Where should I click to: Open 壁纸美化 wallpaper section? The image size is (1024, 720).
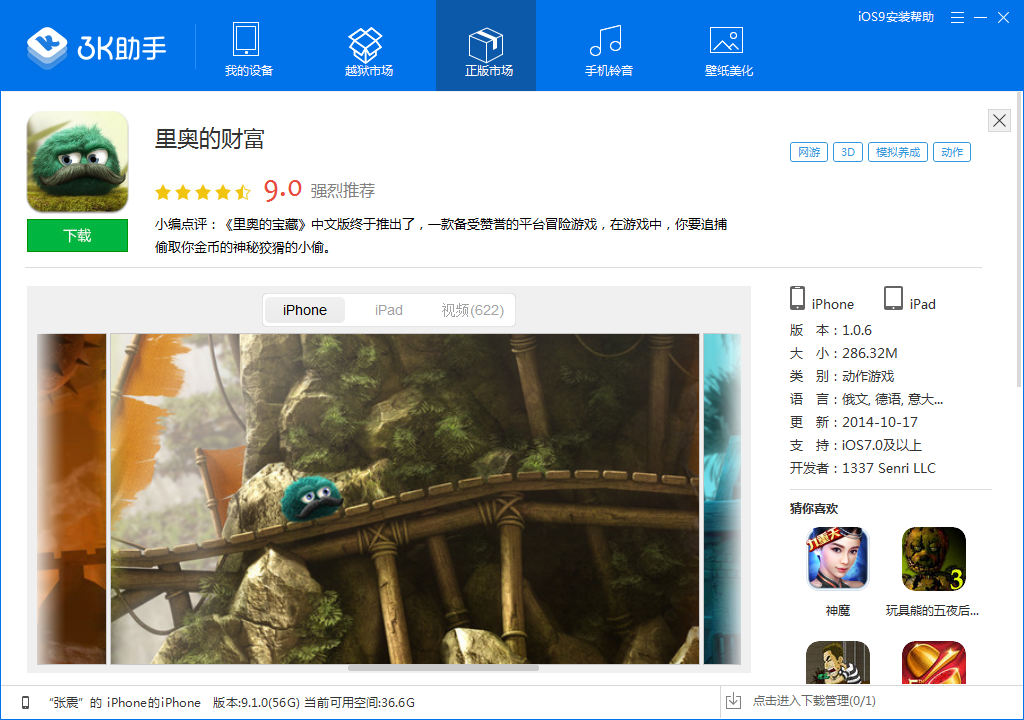728,50
